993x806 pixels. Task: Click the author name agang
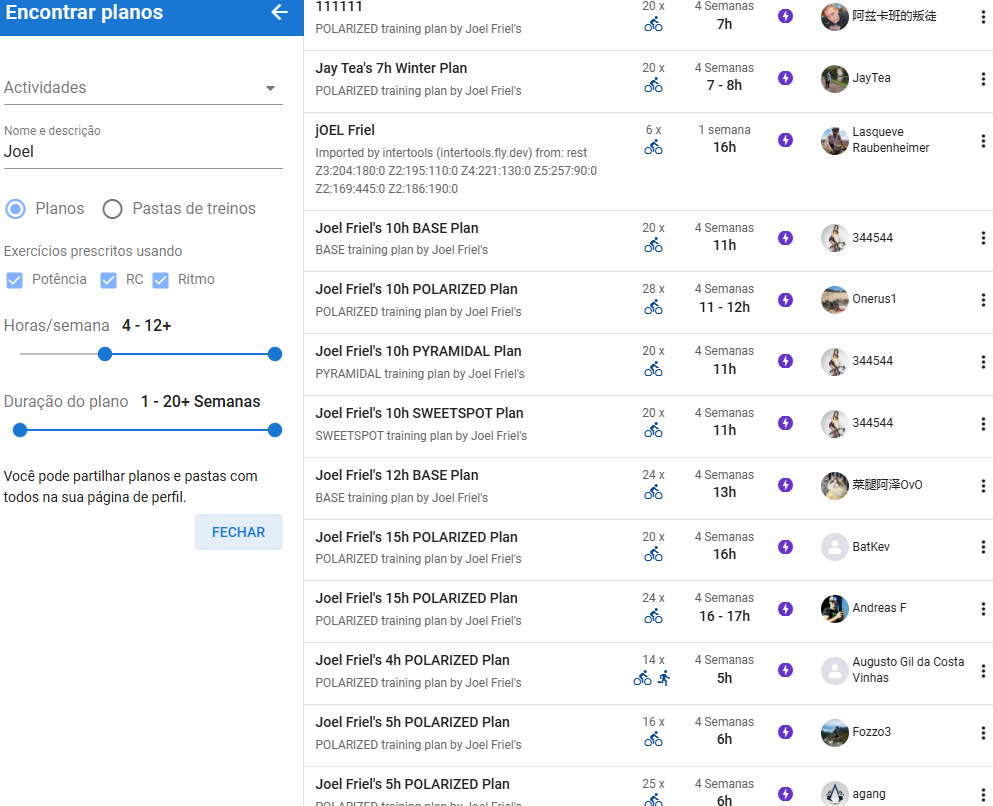click(869, 794)
